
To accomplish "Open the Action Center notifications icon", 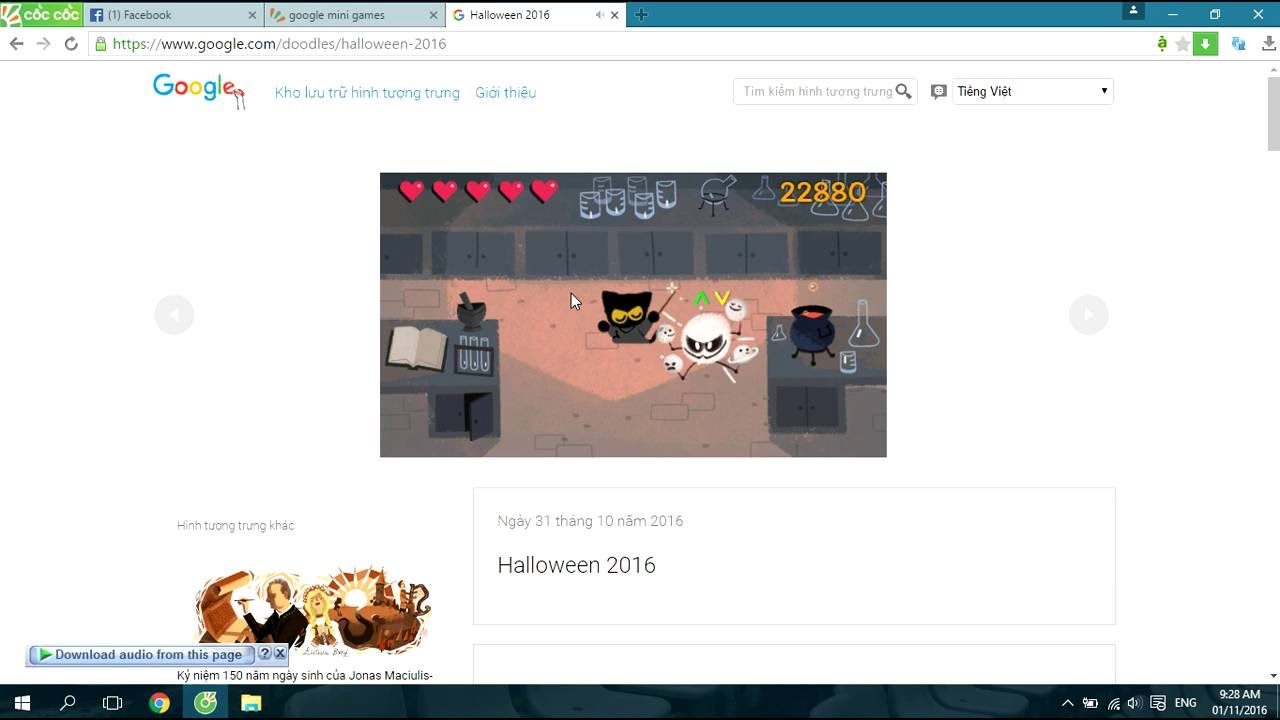I will tap(1158, 703).
